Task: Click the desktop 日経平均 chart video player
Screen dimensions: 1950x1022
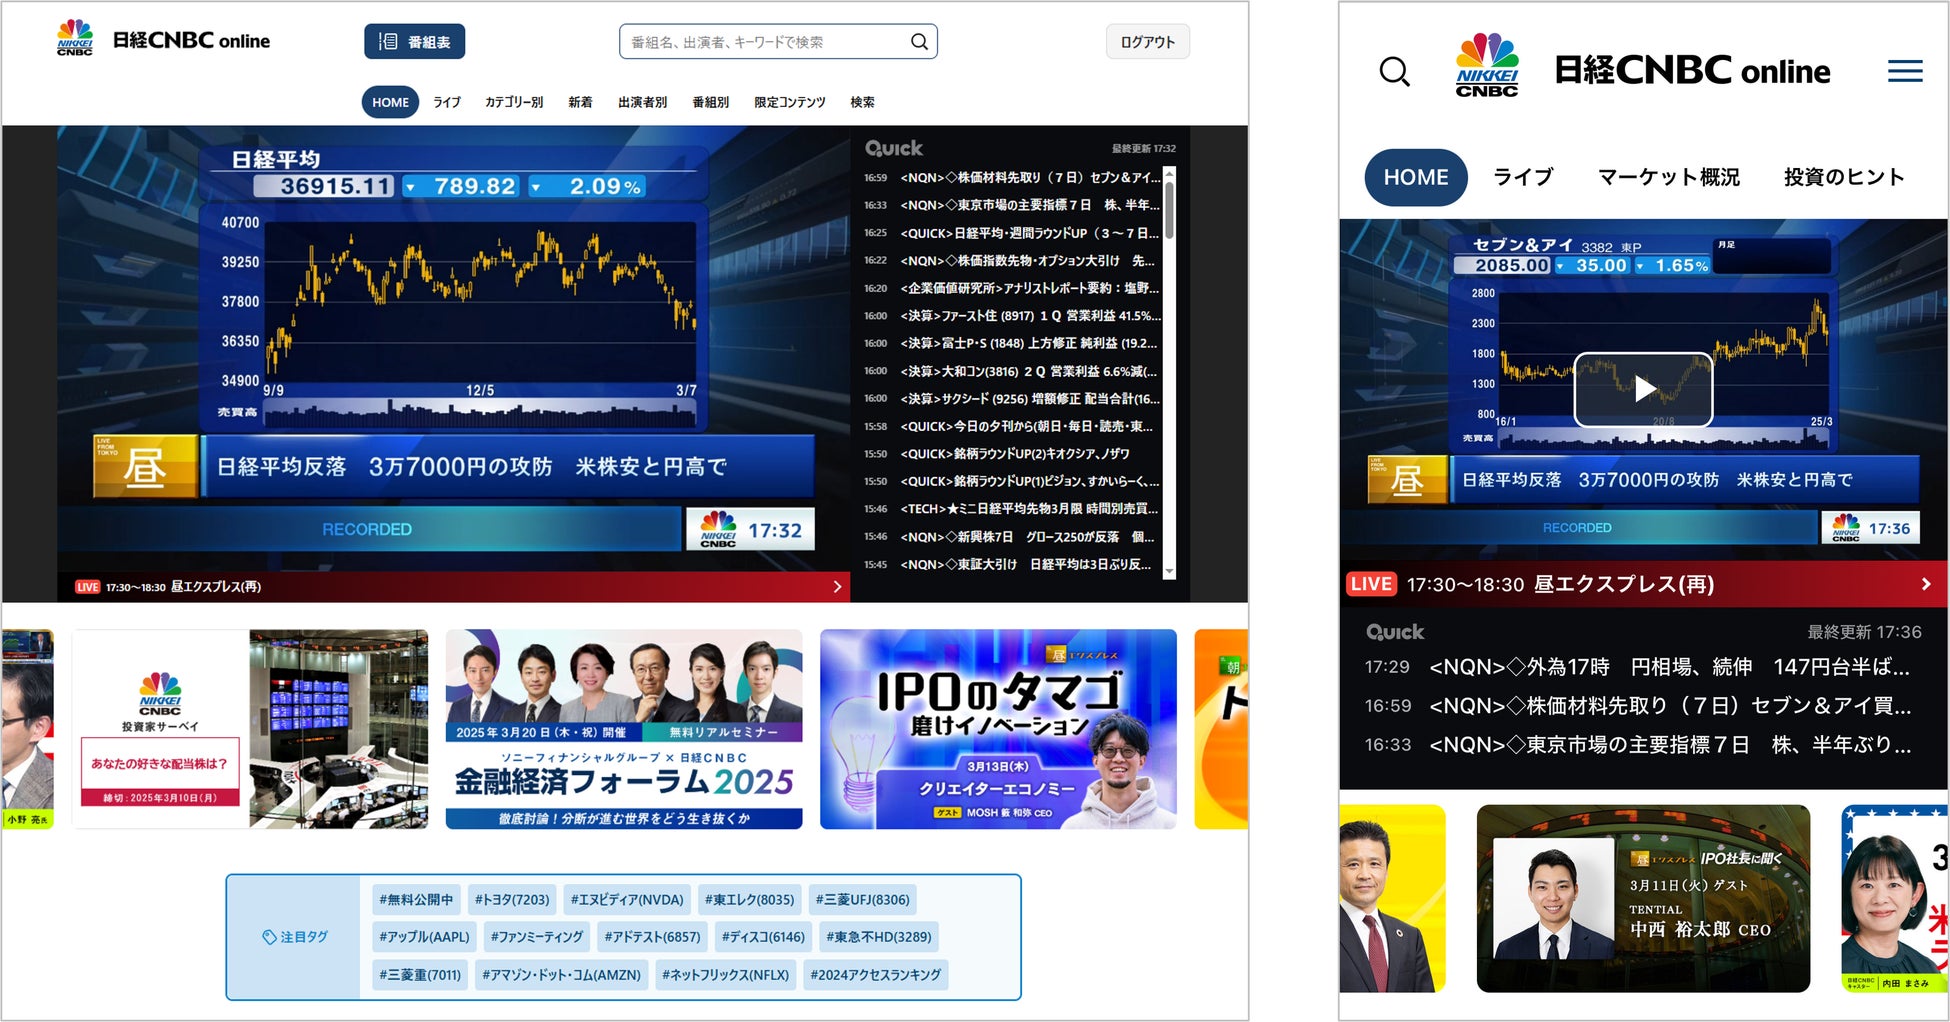Action: tap(453, 350)
